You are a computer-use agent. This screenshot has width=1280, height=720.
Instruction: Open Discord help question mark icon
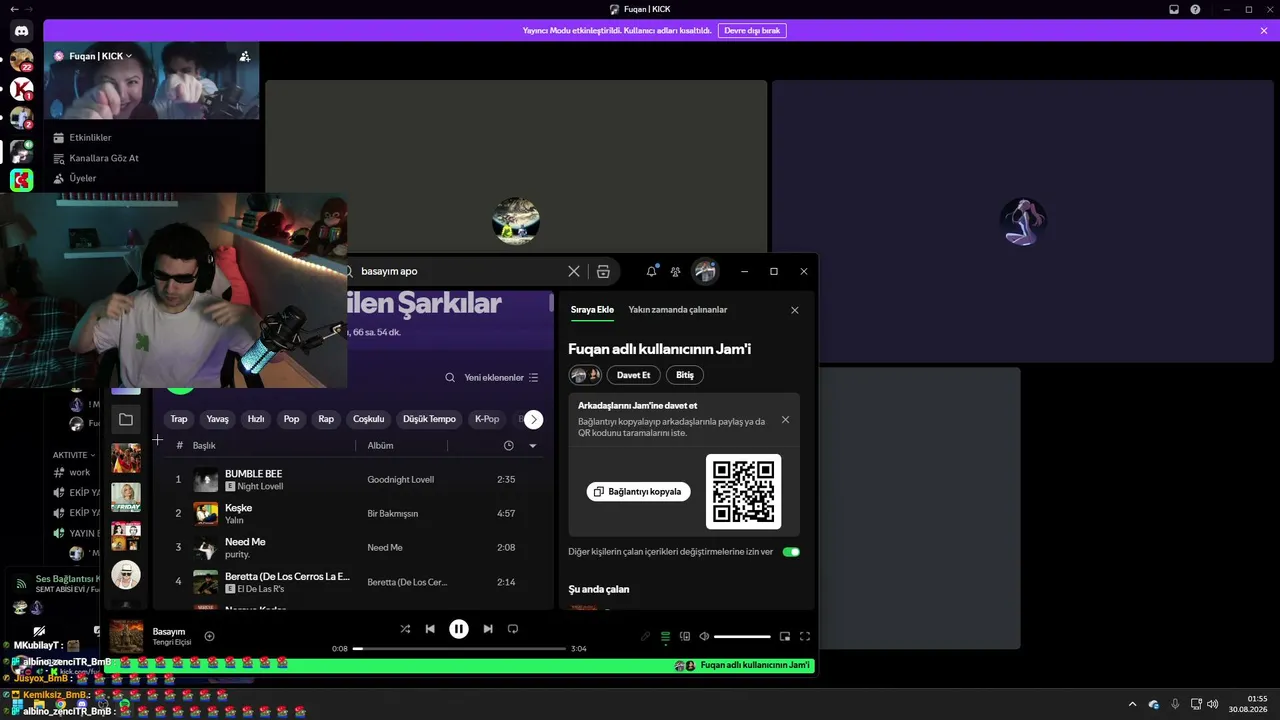click(x=1195, y=9)
